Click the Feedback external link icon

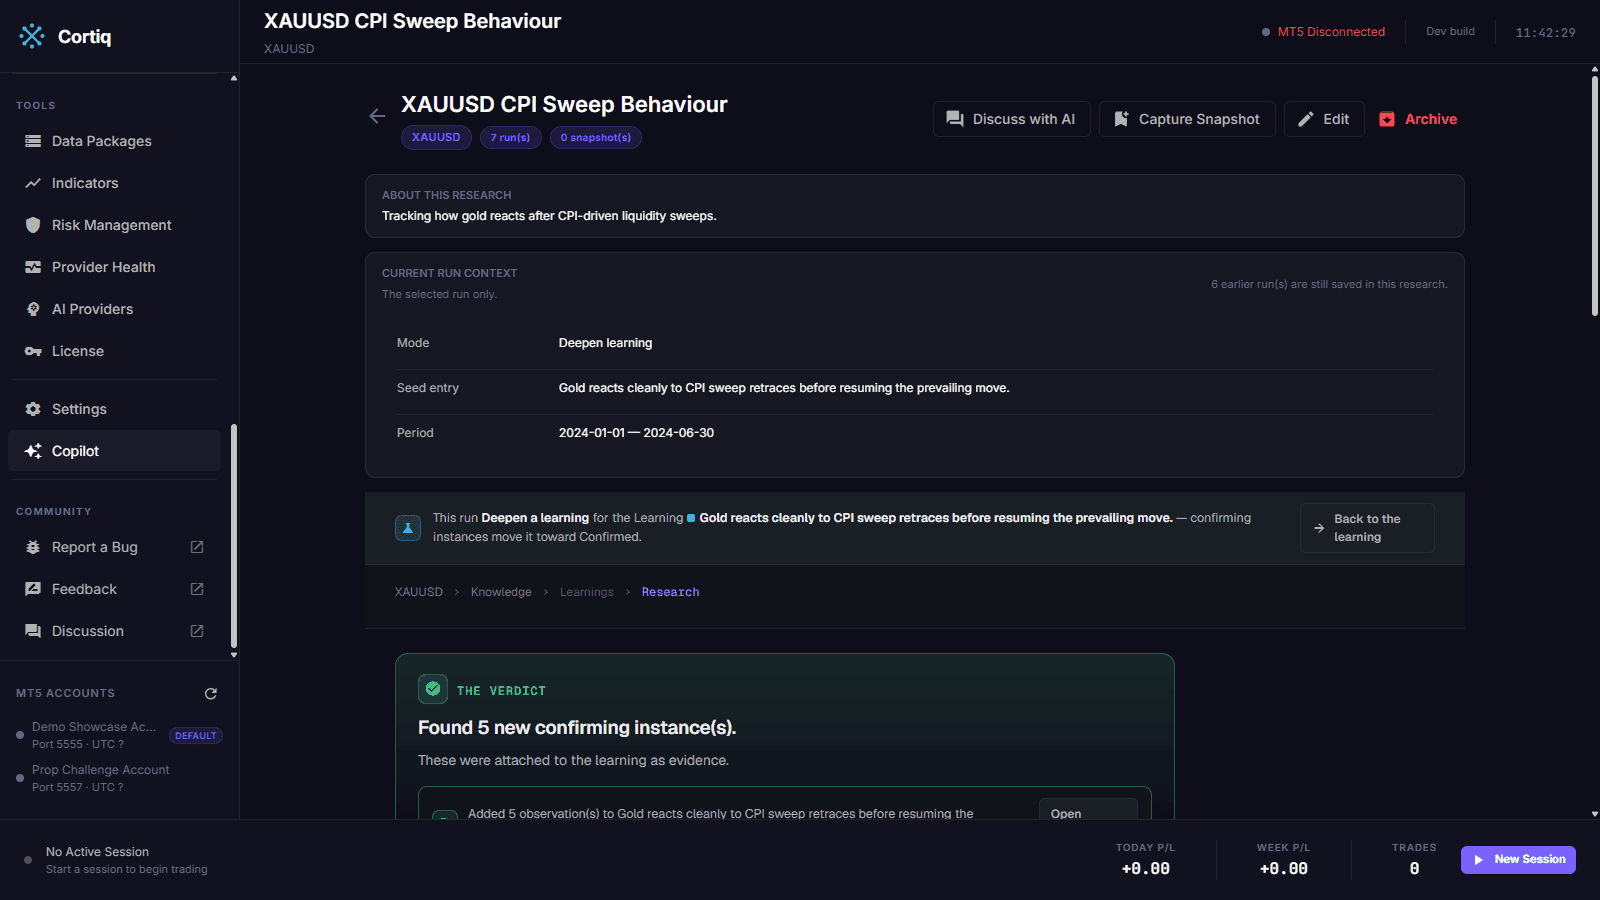click(x=197, y=589)
